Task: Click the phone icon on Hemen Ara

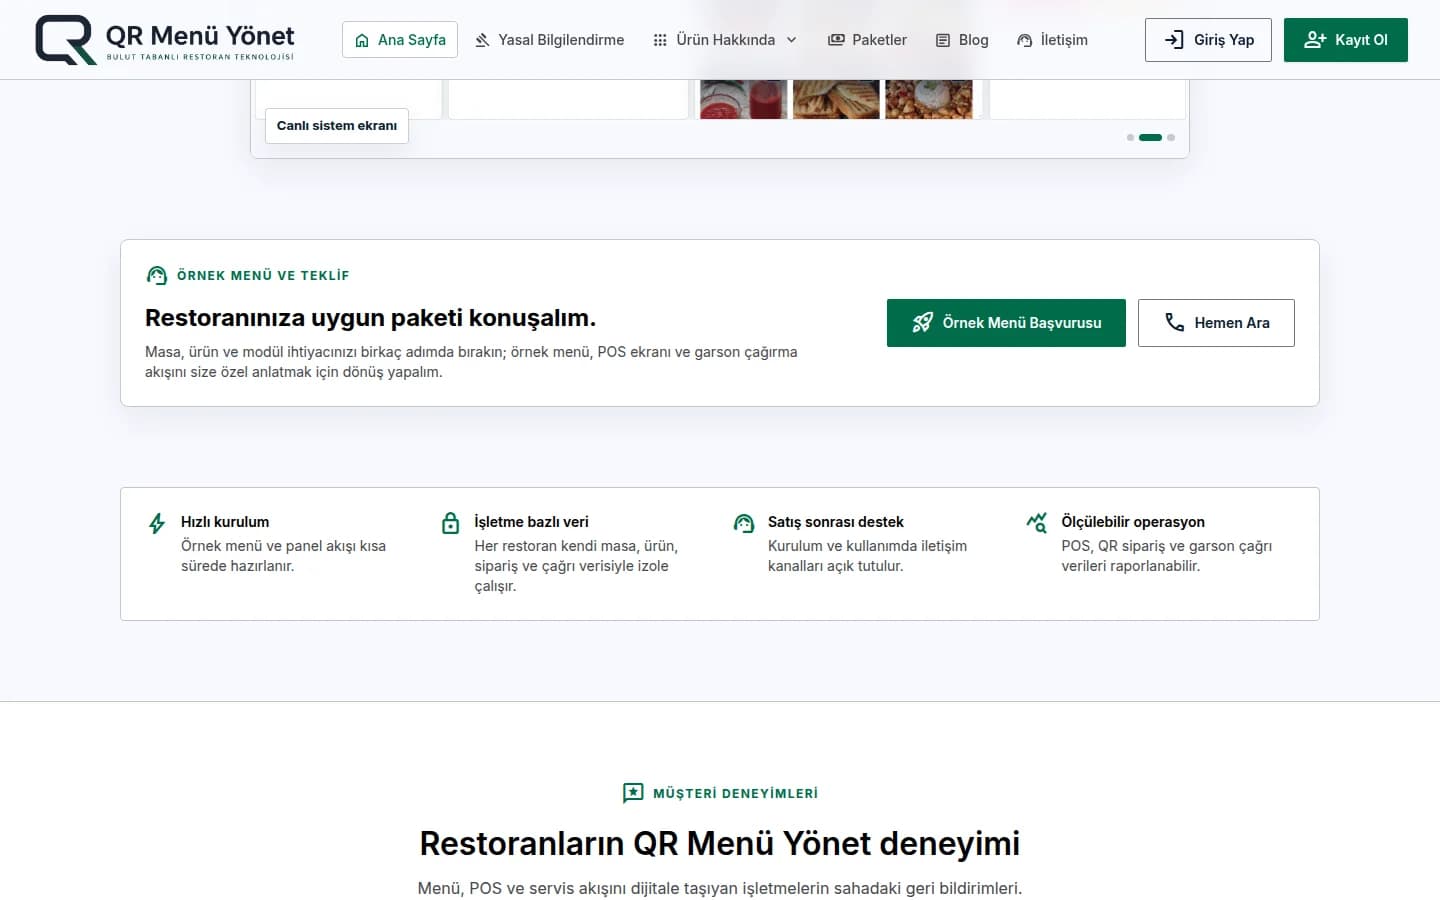Action: tap(1175, 323)
